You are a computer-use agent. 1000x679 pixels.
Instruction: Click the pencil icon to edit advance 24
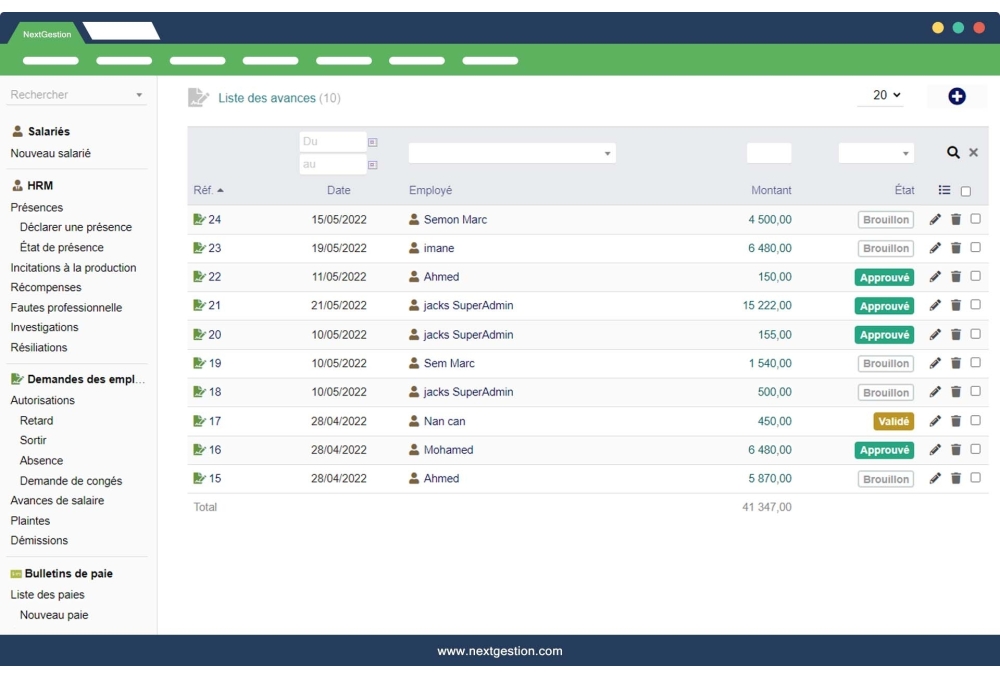click(x=934, y=218)
